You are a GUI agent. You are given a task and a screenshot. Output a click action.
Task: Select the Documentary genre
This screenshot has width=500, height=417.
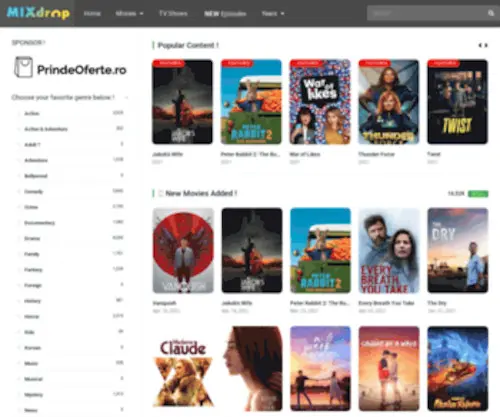40,223
